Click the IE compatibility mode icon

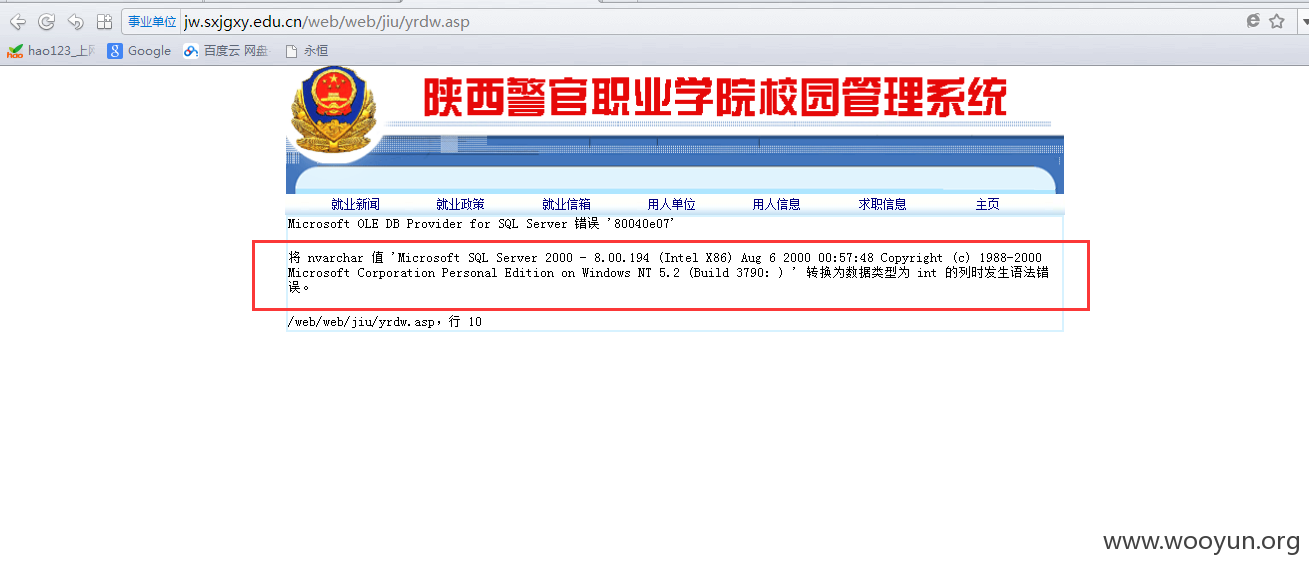(1253, 21)
